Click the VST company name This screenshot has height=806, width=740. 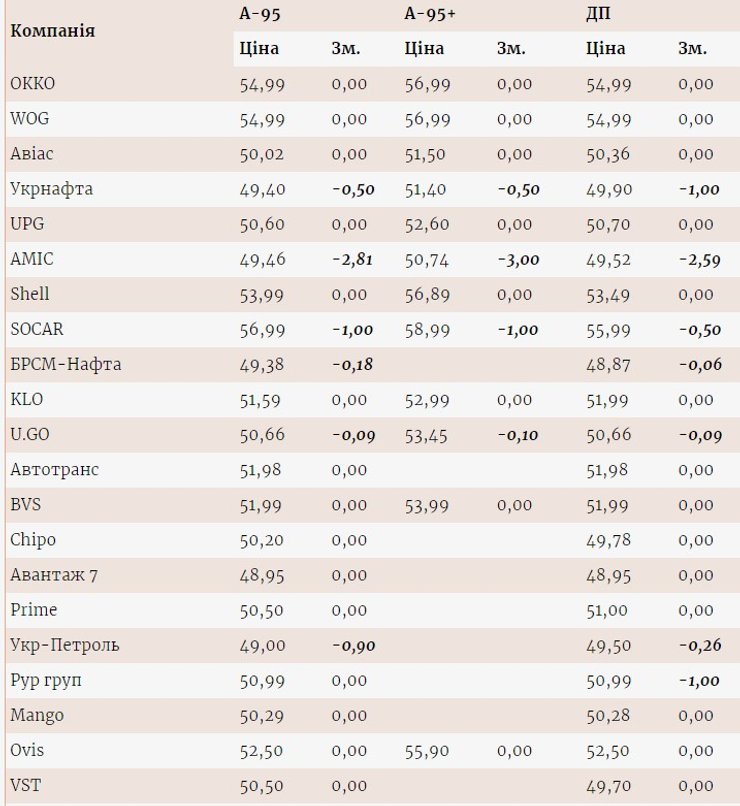(26, 786)
